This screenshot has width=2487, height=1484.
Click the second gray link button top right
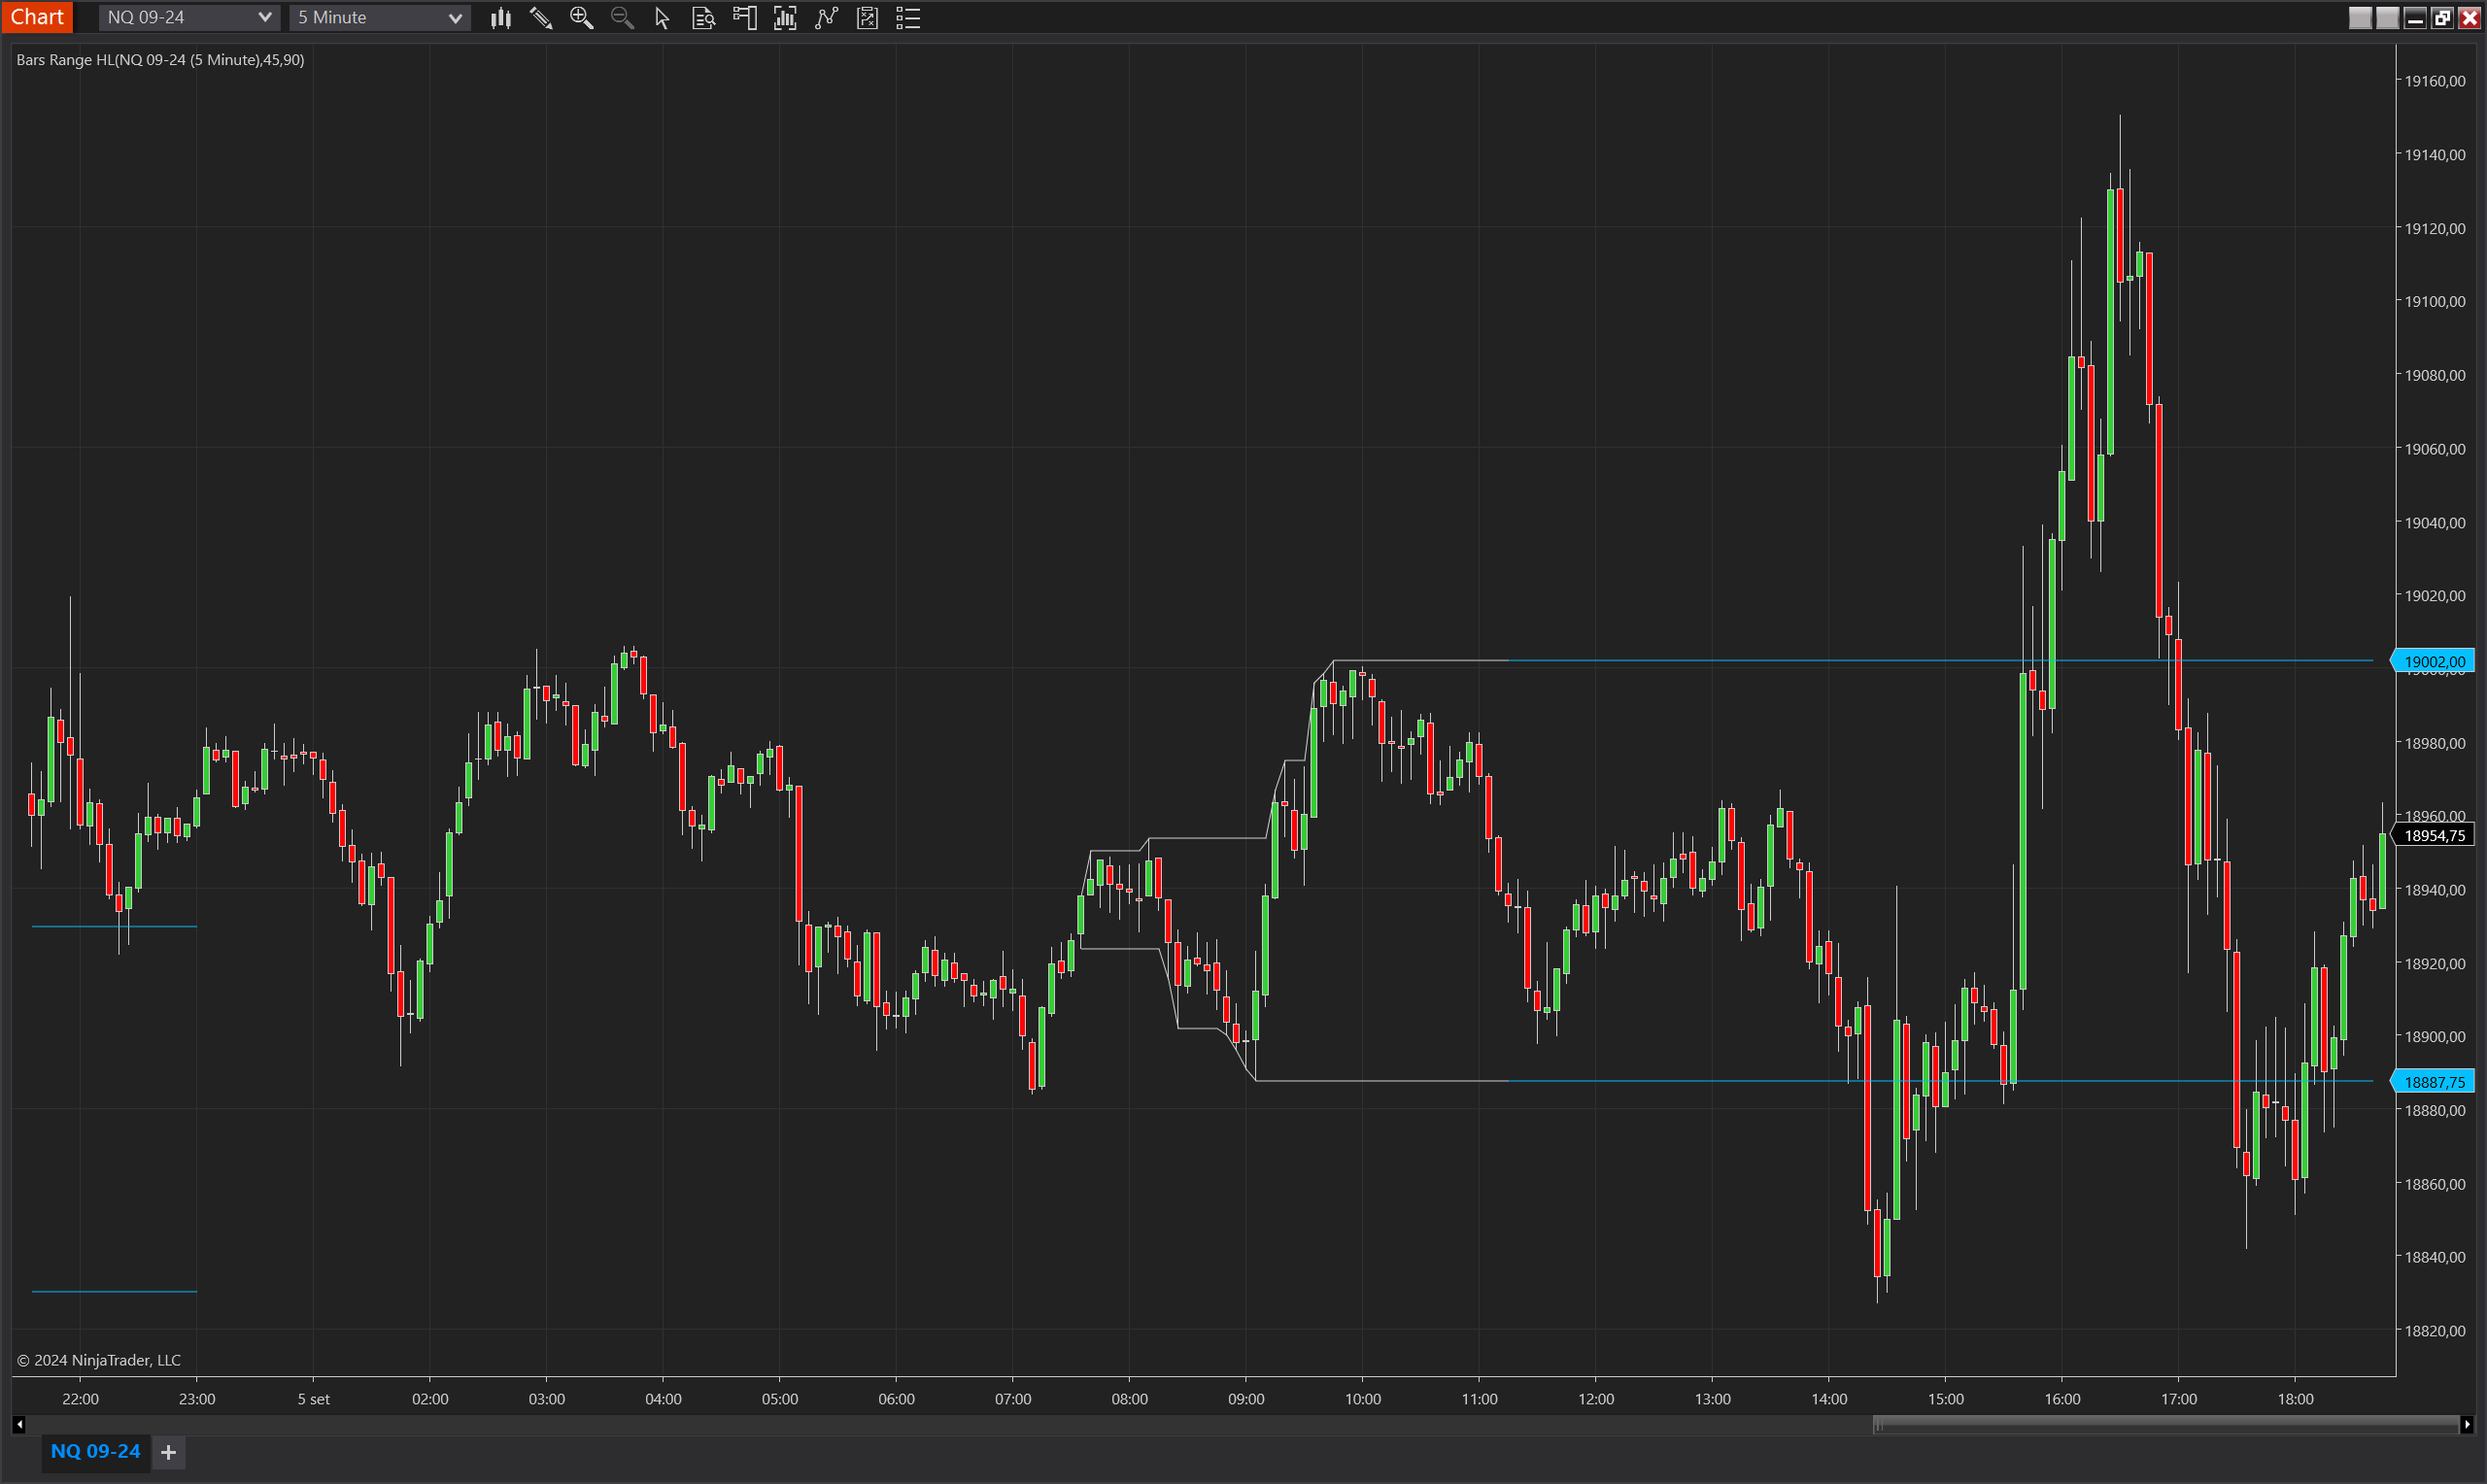[x=2387, y=18]
